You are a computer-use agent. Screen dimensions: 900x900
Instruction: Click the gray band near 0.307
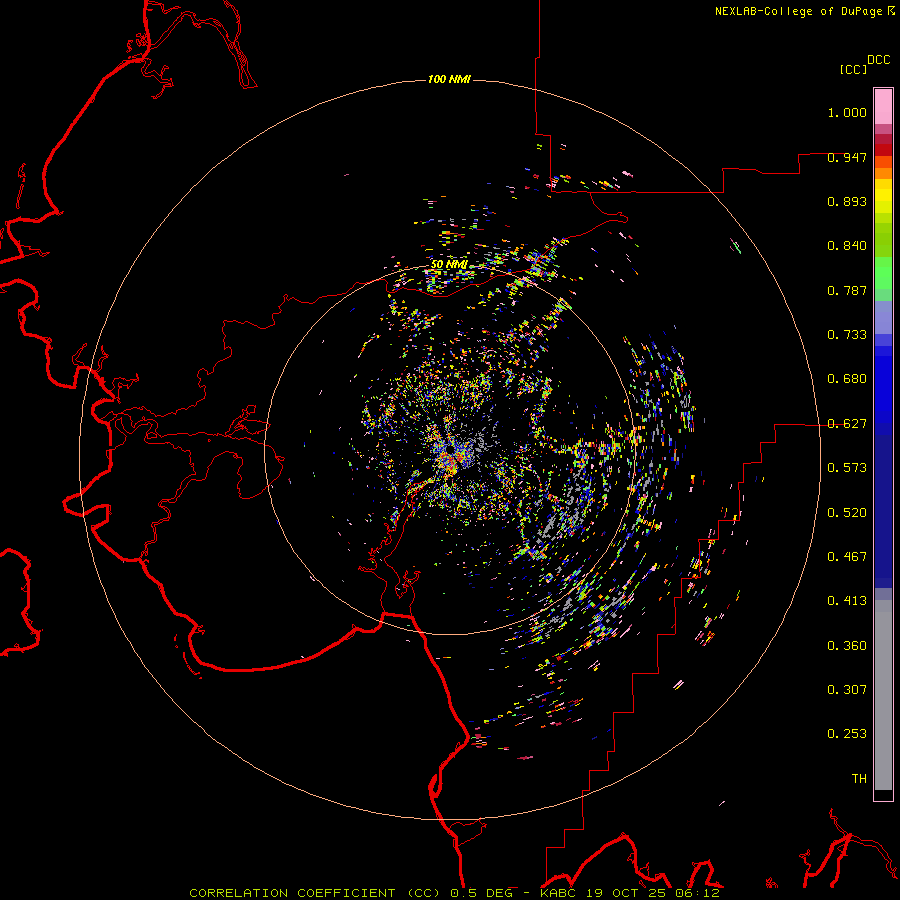pos(883,695)
